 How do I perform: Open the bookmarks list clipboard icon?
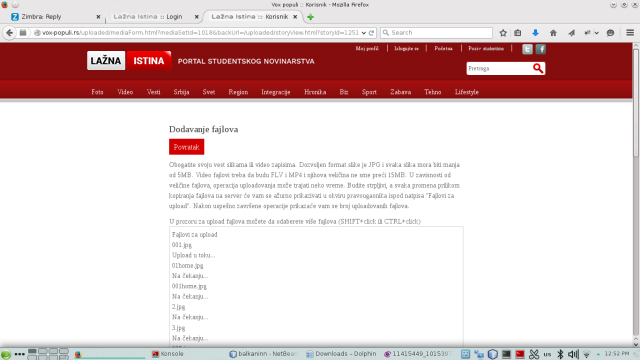tap(518, 33)
